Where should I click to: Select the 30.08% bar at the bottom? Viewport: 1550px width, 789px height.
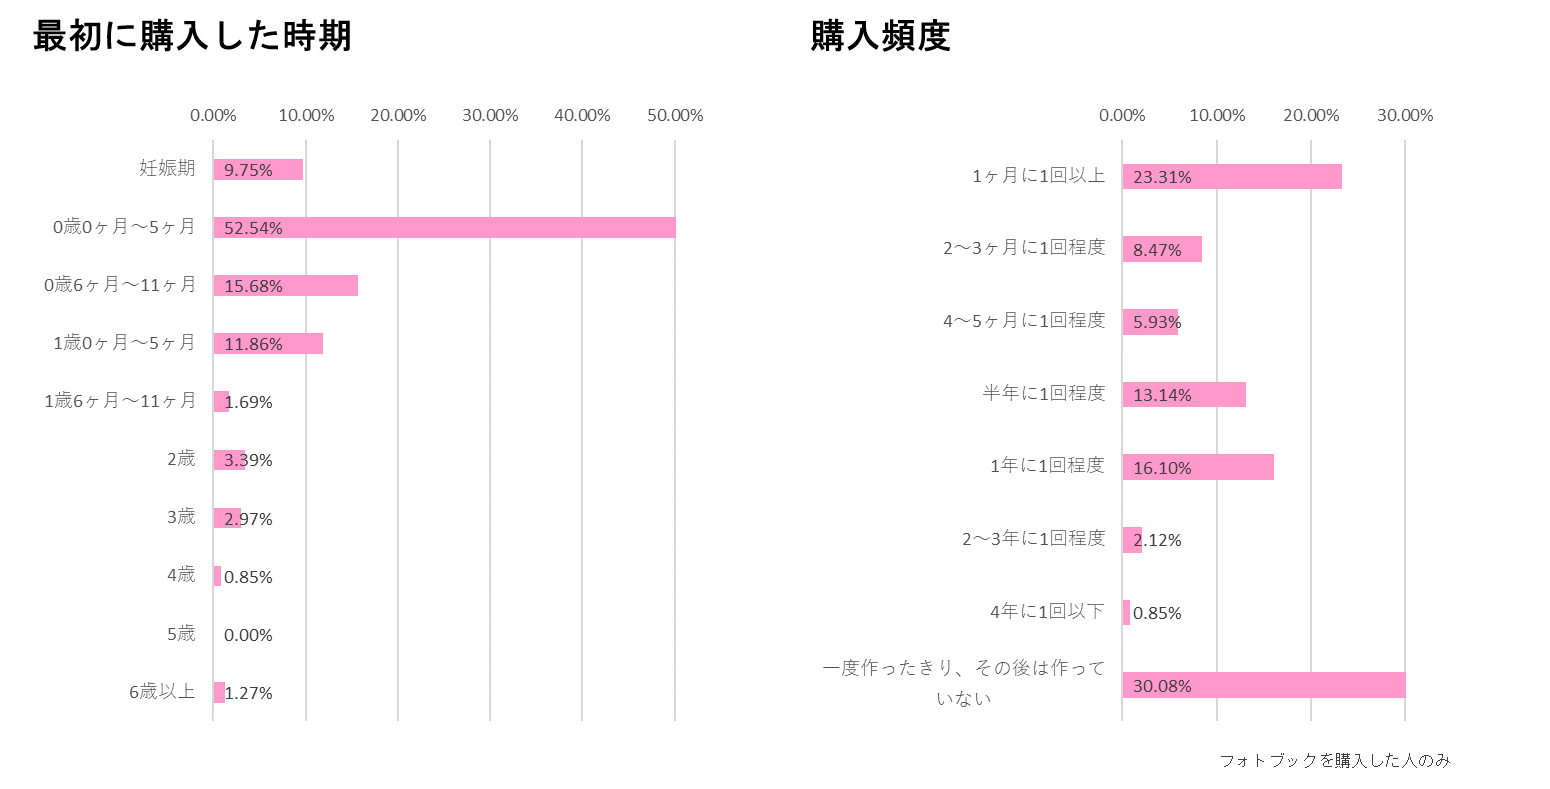tap(1263, 685)
